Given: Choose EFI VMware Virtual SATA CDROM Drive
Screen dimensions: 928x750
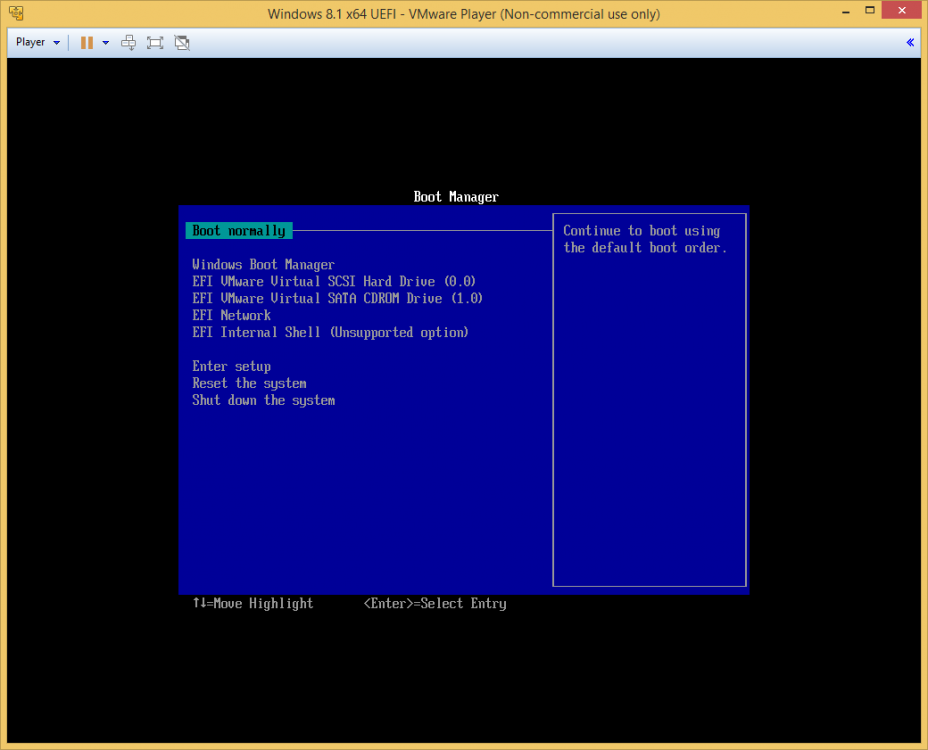Looking at the screenshot, I should point(337,298).
